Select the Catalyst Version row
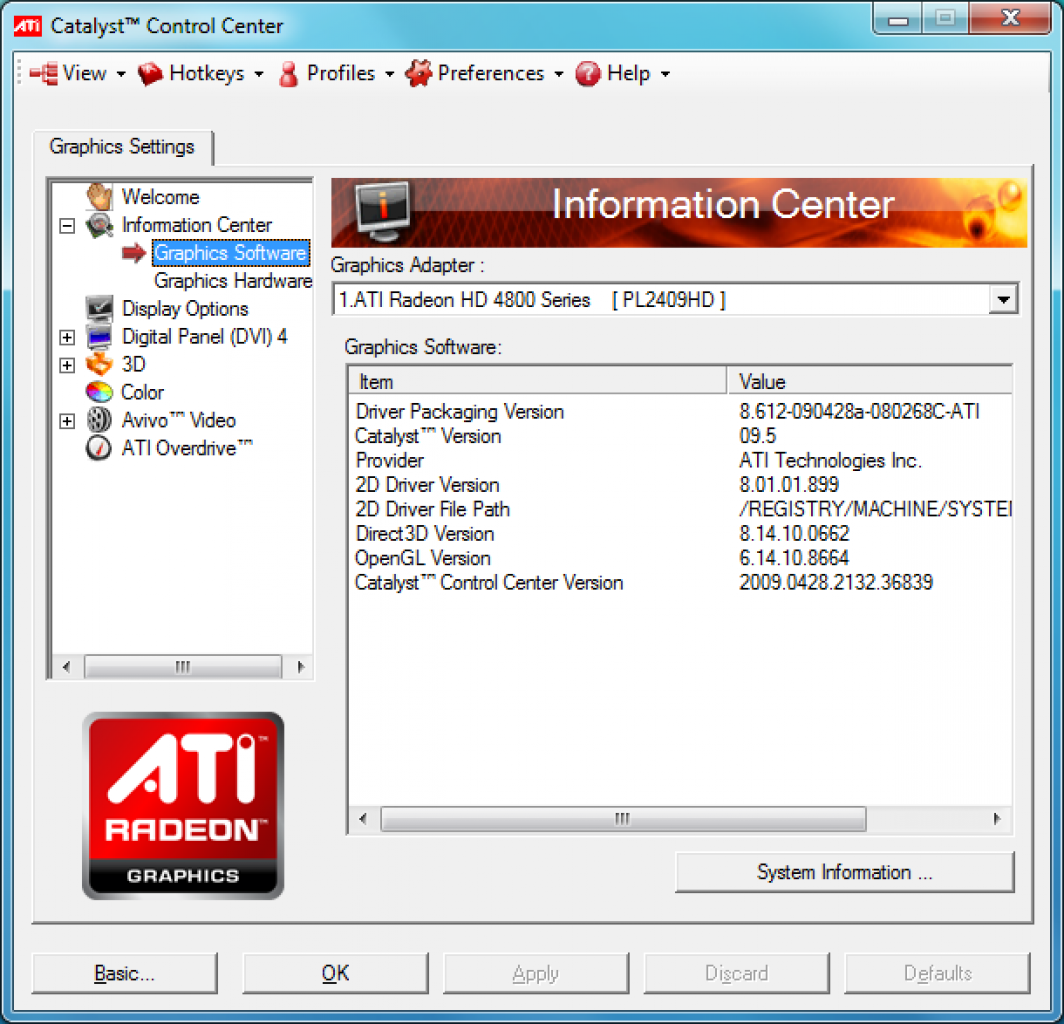 (681, 436)
